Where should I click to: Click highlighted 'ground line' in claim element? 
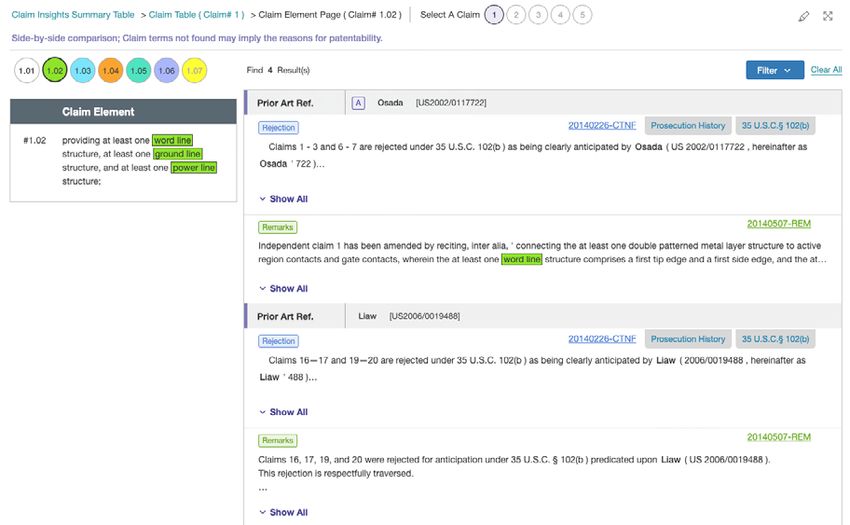tap(177, 154)
